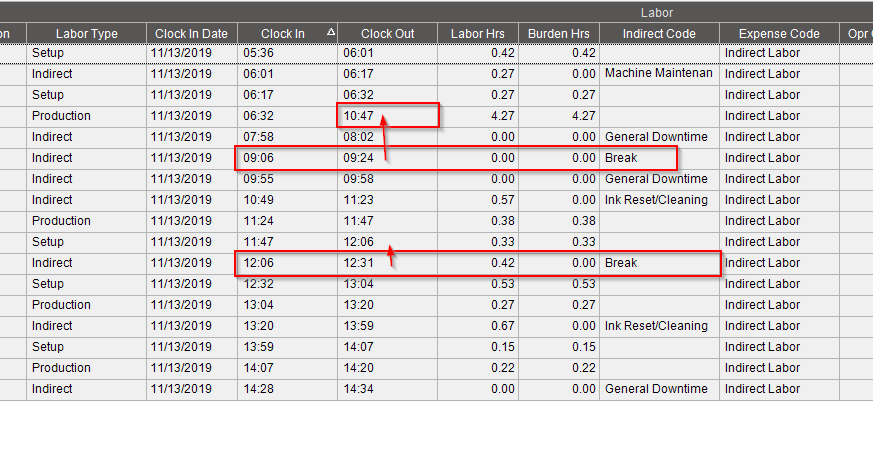Select Burden Hrs cell 0.53
The height and width of the screenshot is (470, 873).
[558, 284]
